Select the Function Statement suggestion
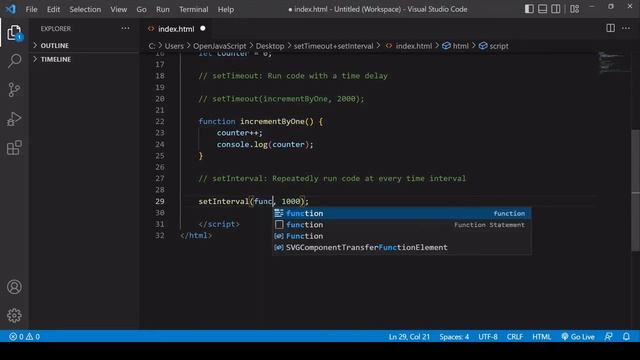 pyautogui.click(x=402, y=225)
